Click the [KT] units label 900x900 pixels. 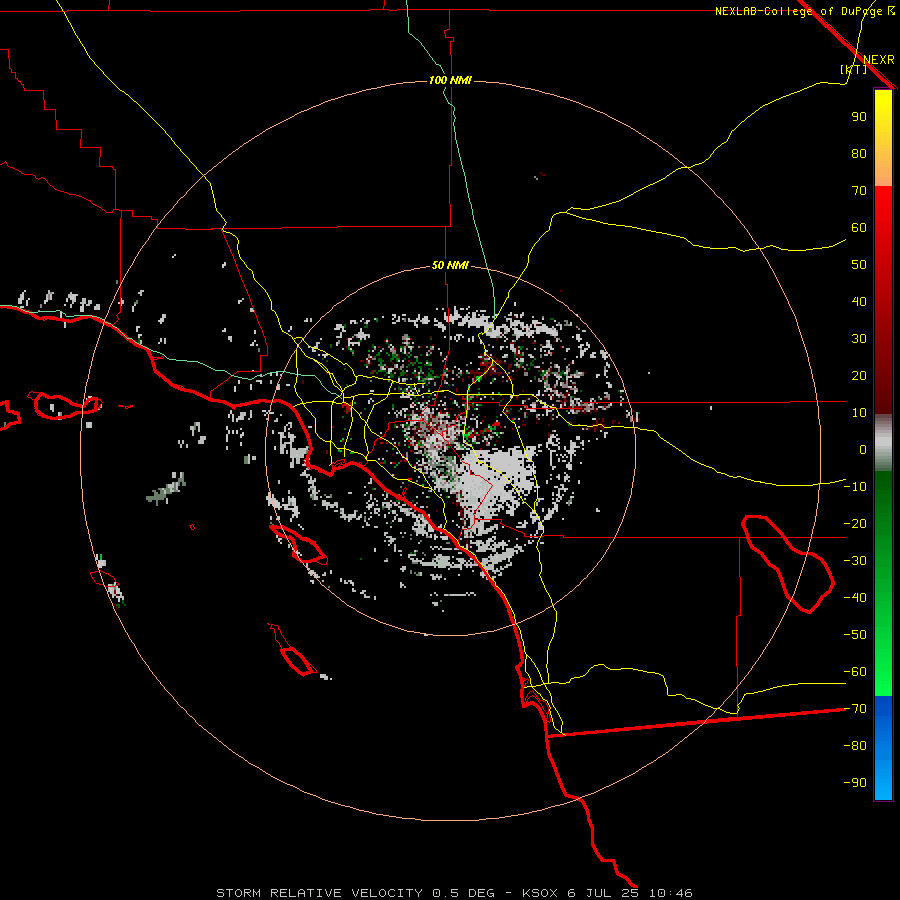coord(854,69)
